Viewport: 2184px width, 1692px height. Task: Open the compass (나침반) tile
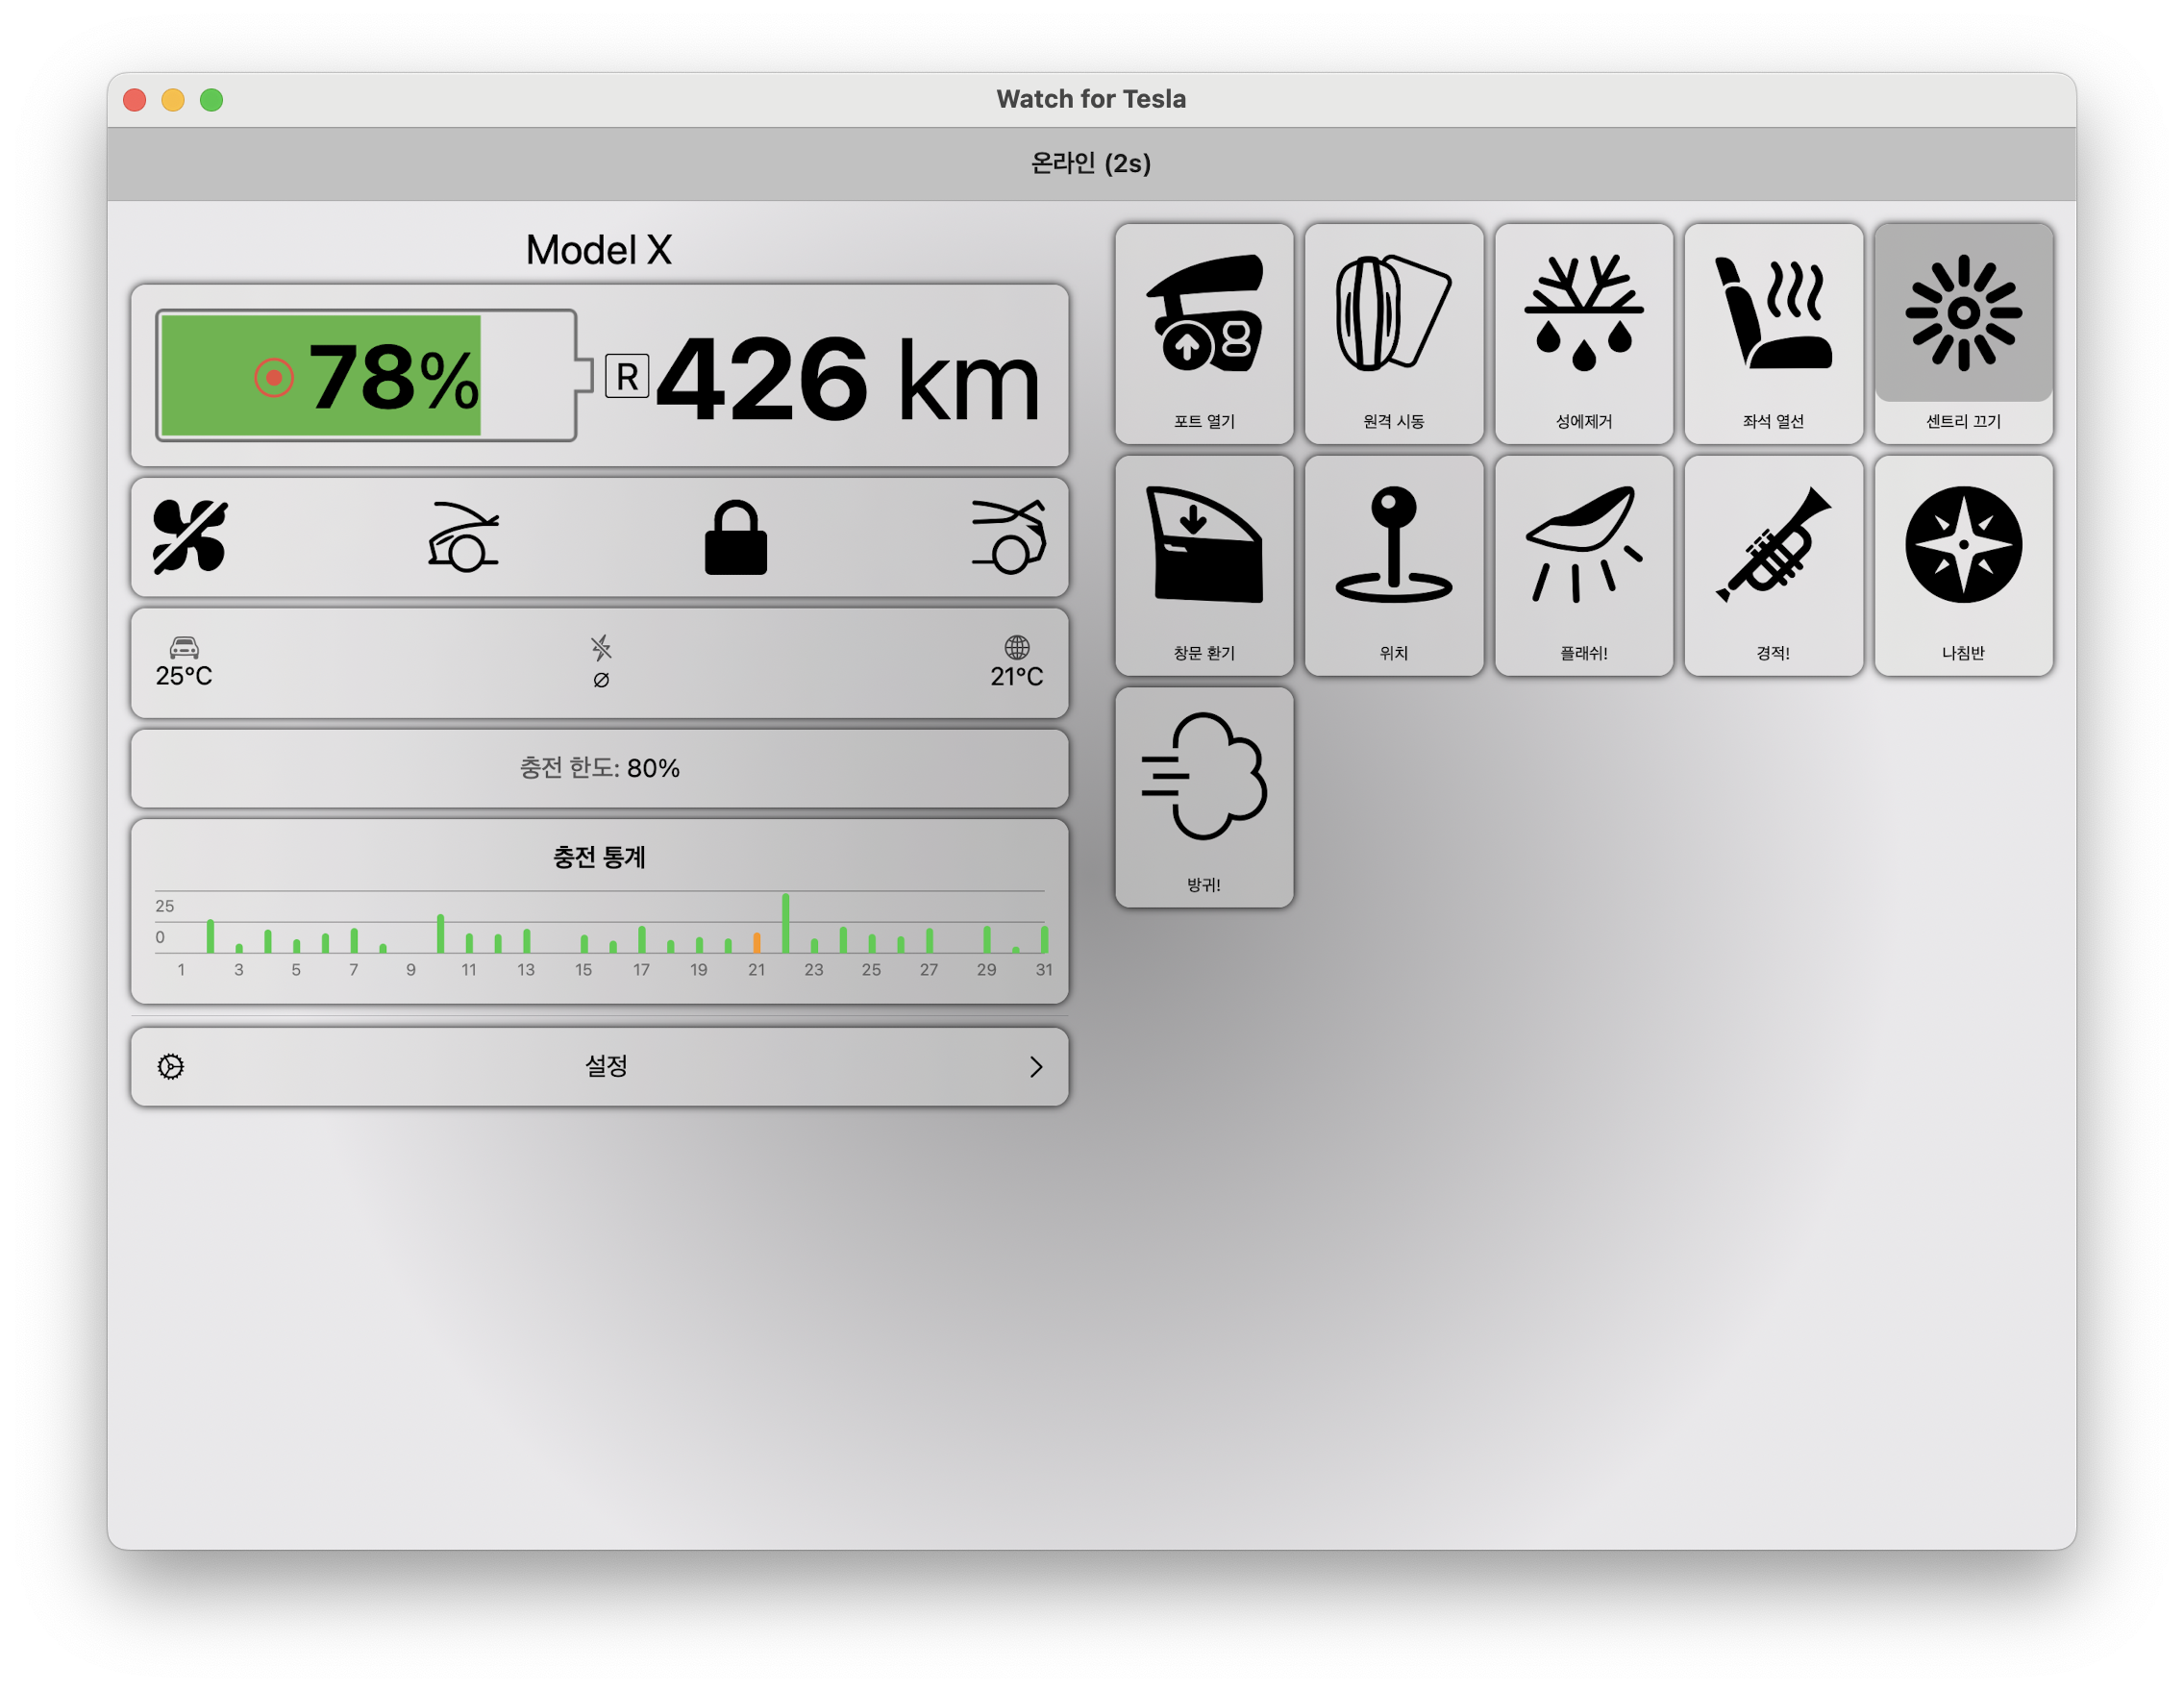(1963, 565)
